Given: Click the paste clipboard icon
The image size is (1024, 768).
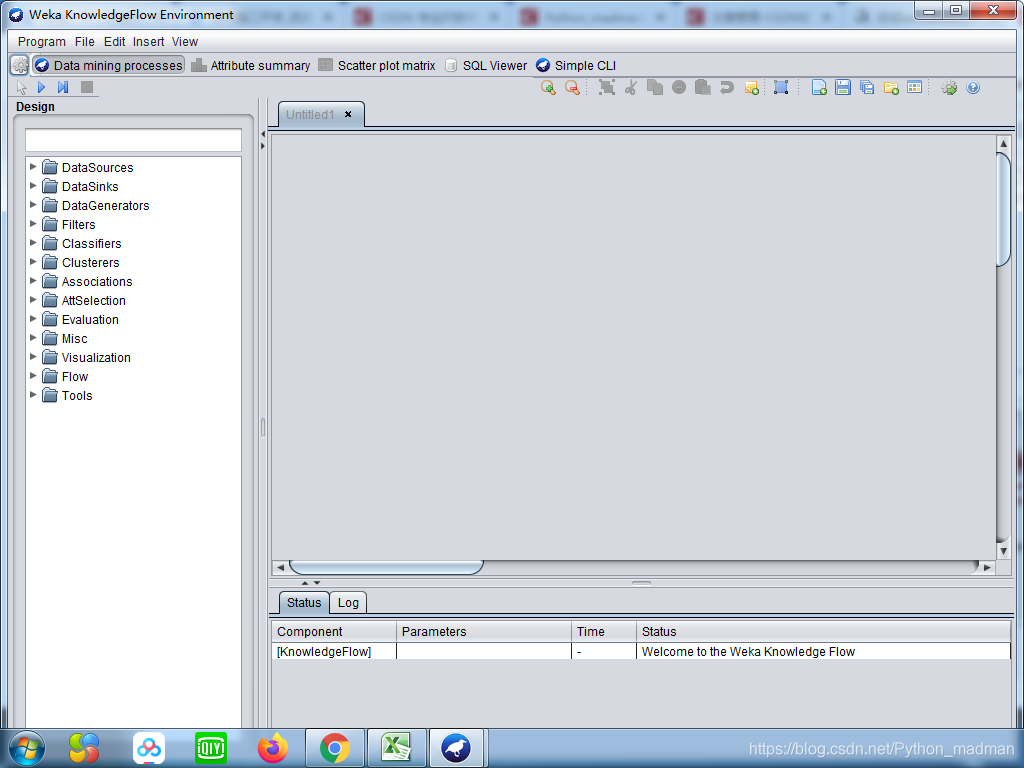Looking at the screenshot, I should (703, 88).
